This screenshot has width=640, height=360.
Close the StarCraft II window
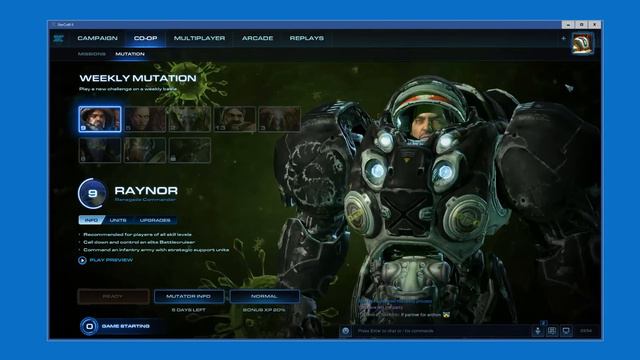(595, 24)
